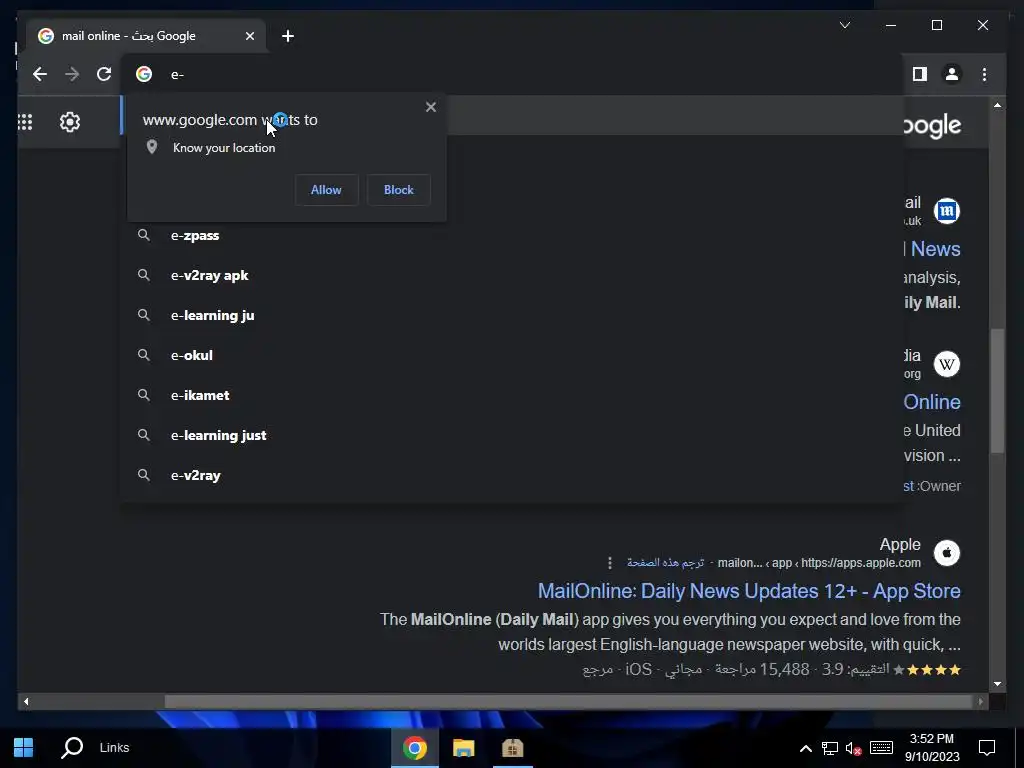Open the network tray icon
The image size is (1024, 768).
(829, 748)
